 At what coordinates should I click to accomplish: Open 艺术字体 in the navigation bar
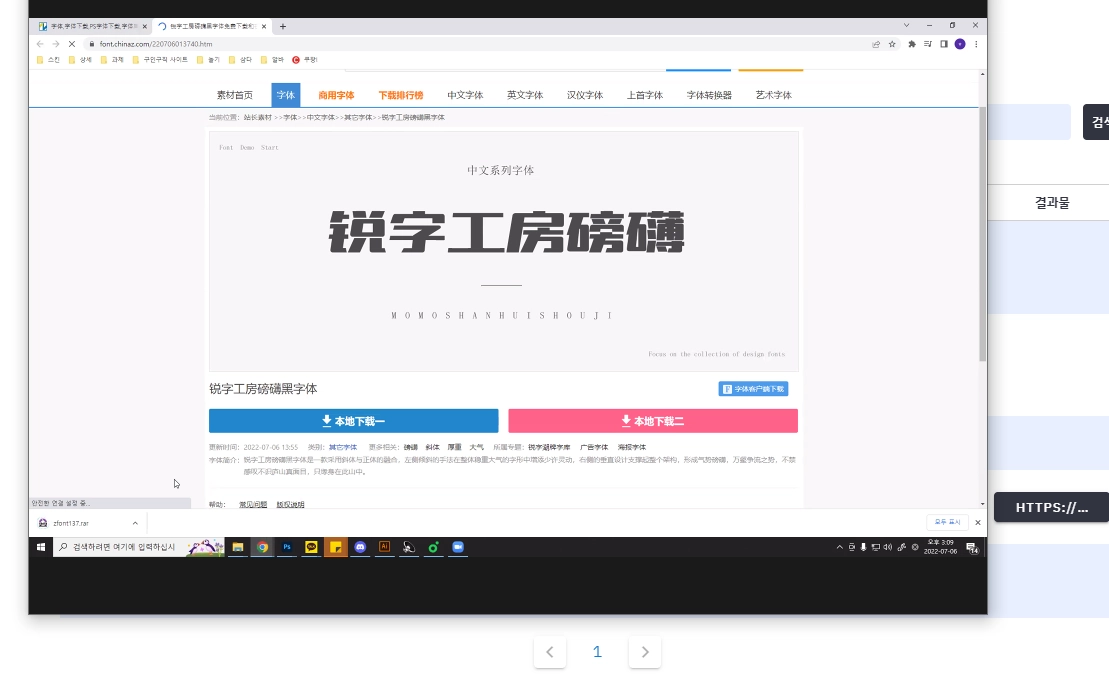(773, 95)
